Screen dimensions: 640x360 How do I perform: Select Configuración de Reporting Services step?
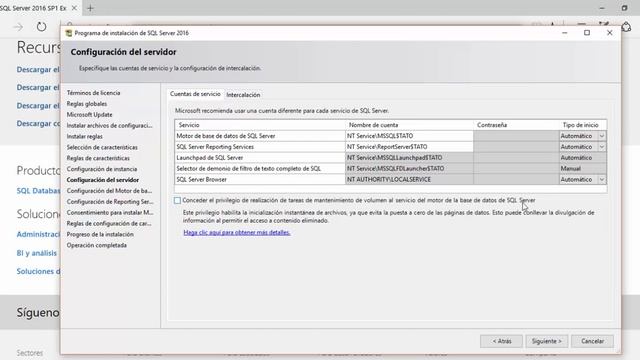tap(110, 202)
